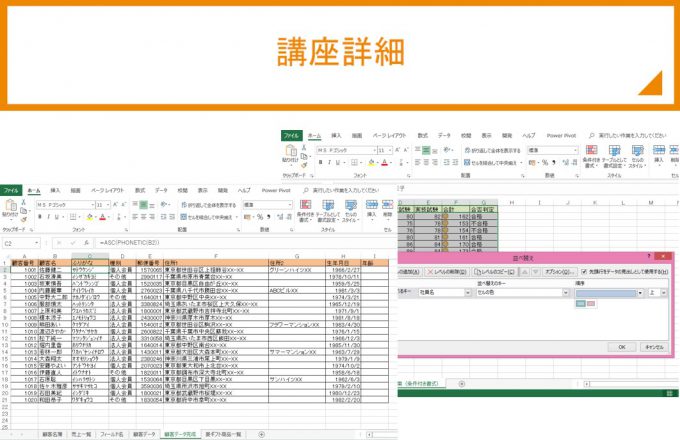Open Order color dropdown in Sort dialog

click(641, 293)
